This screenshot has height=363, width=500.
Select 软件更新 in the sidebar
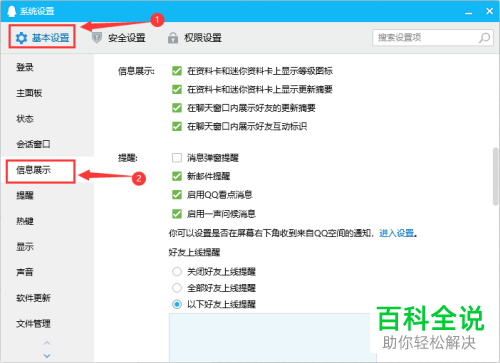(x=33, y=298)
